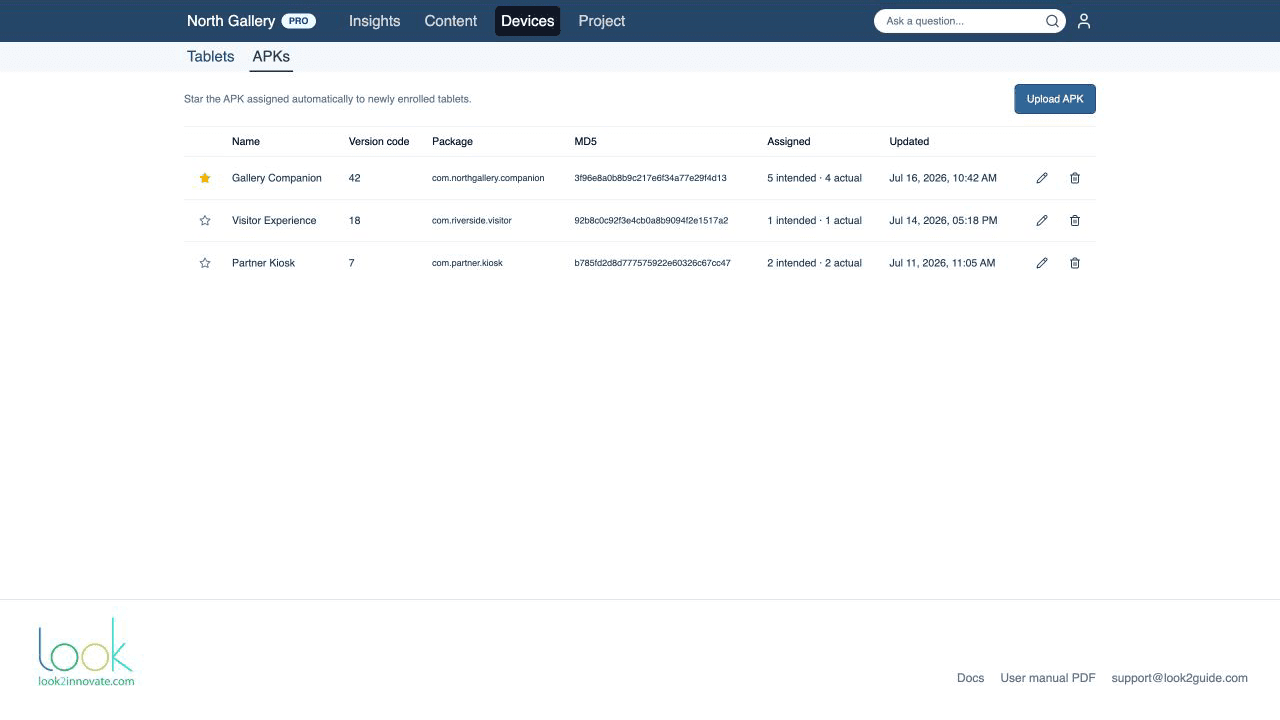Click the Jul 11, 2026 updated date
This screenshot has height=720, width=1280.
click(942, 263)
